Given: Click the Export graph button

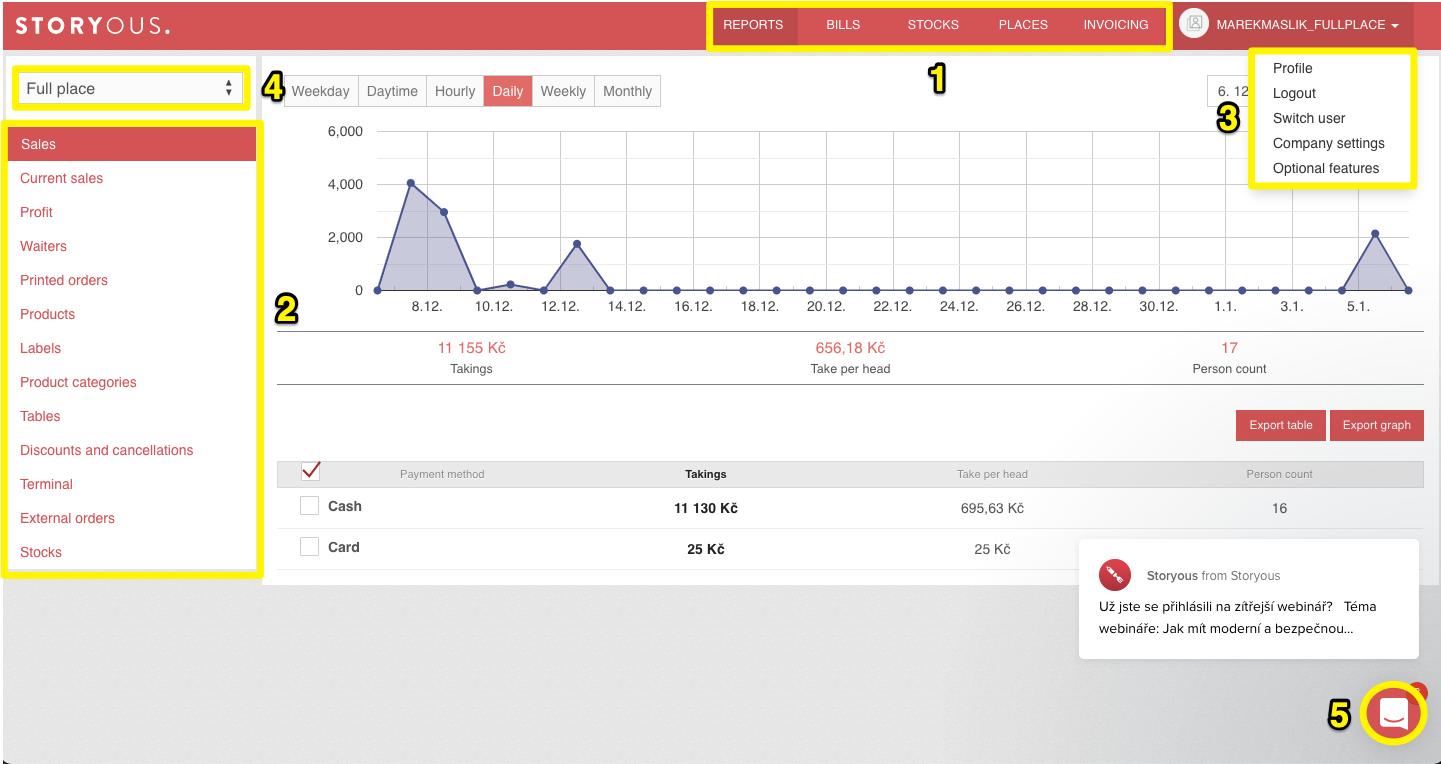Looking at the screenshot, I should pyautogui.click(x=1376, y=425).
